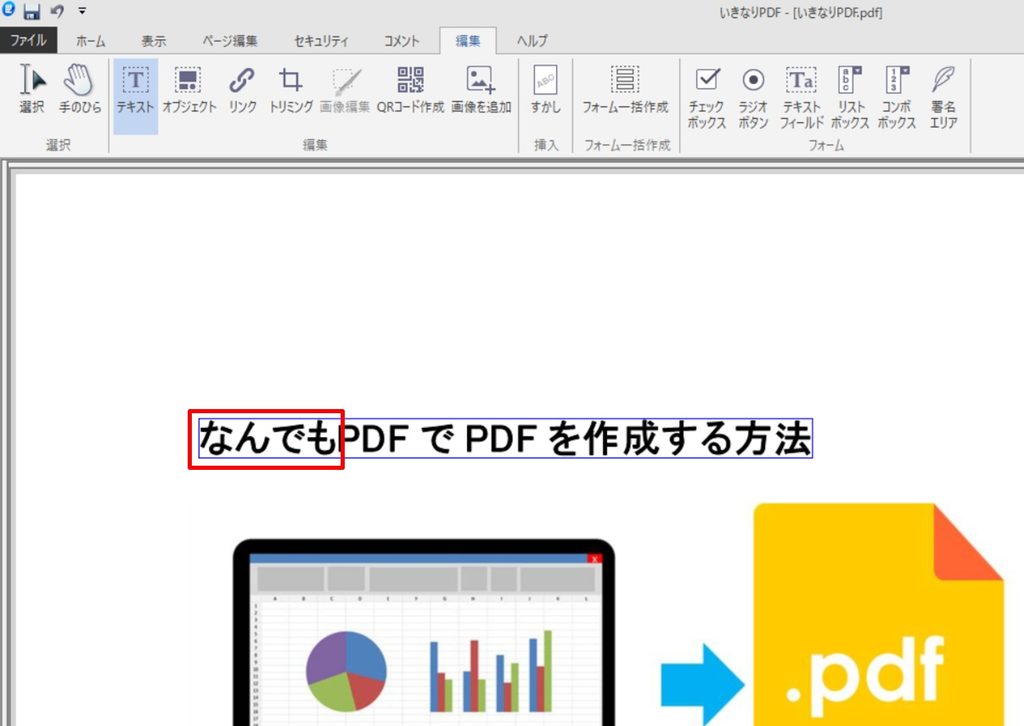Add a コンボボックス form field
1024x726 pixels.
pyautogui.click(x=897, y=97)
